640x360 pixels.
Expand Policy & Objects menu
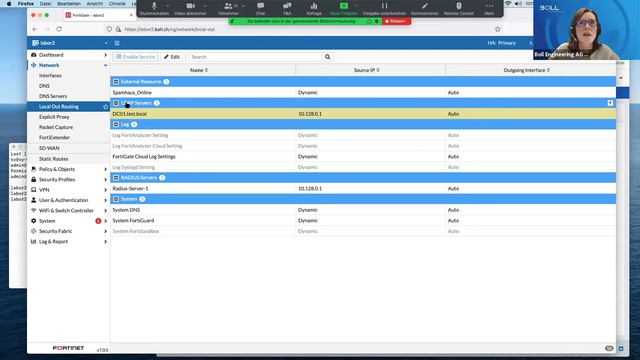69,169
